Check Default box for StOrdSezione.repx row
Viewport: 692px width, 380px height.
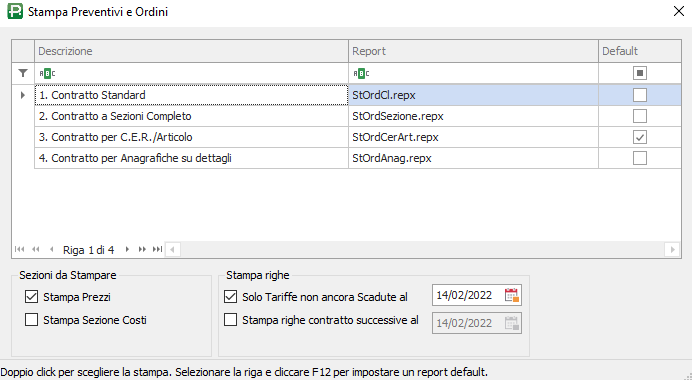click(639, 116)
